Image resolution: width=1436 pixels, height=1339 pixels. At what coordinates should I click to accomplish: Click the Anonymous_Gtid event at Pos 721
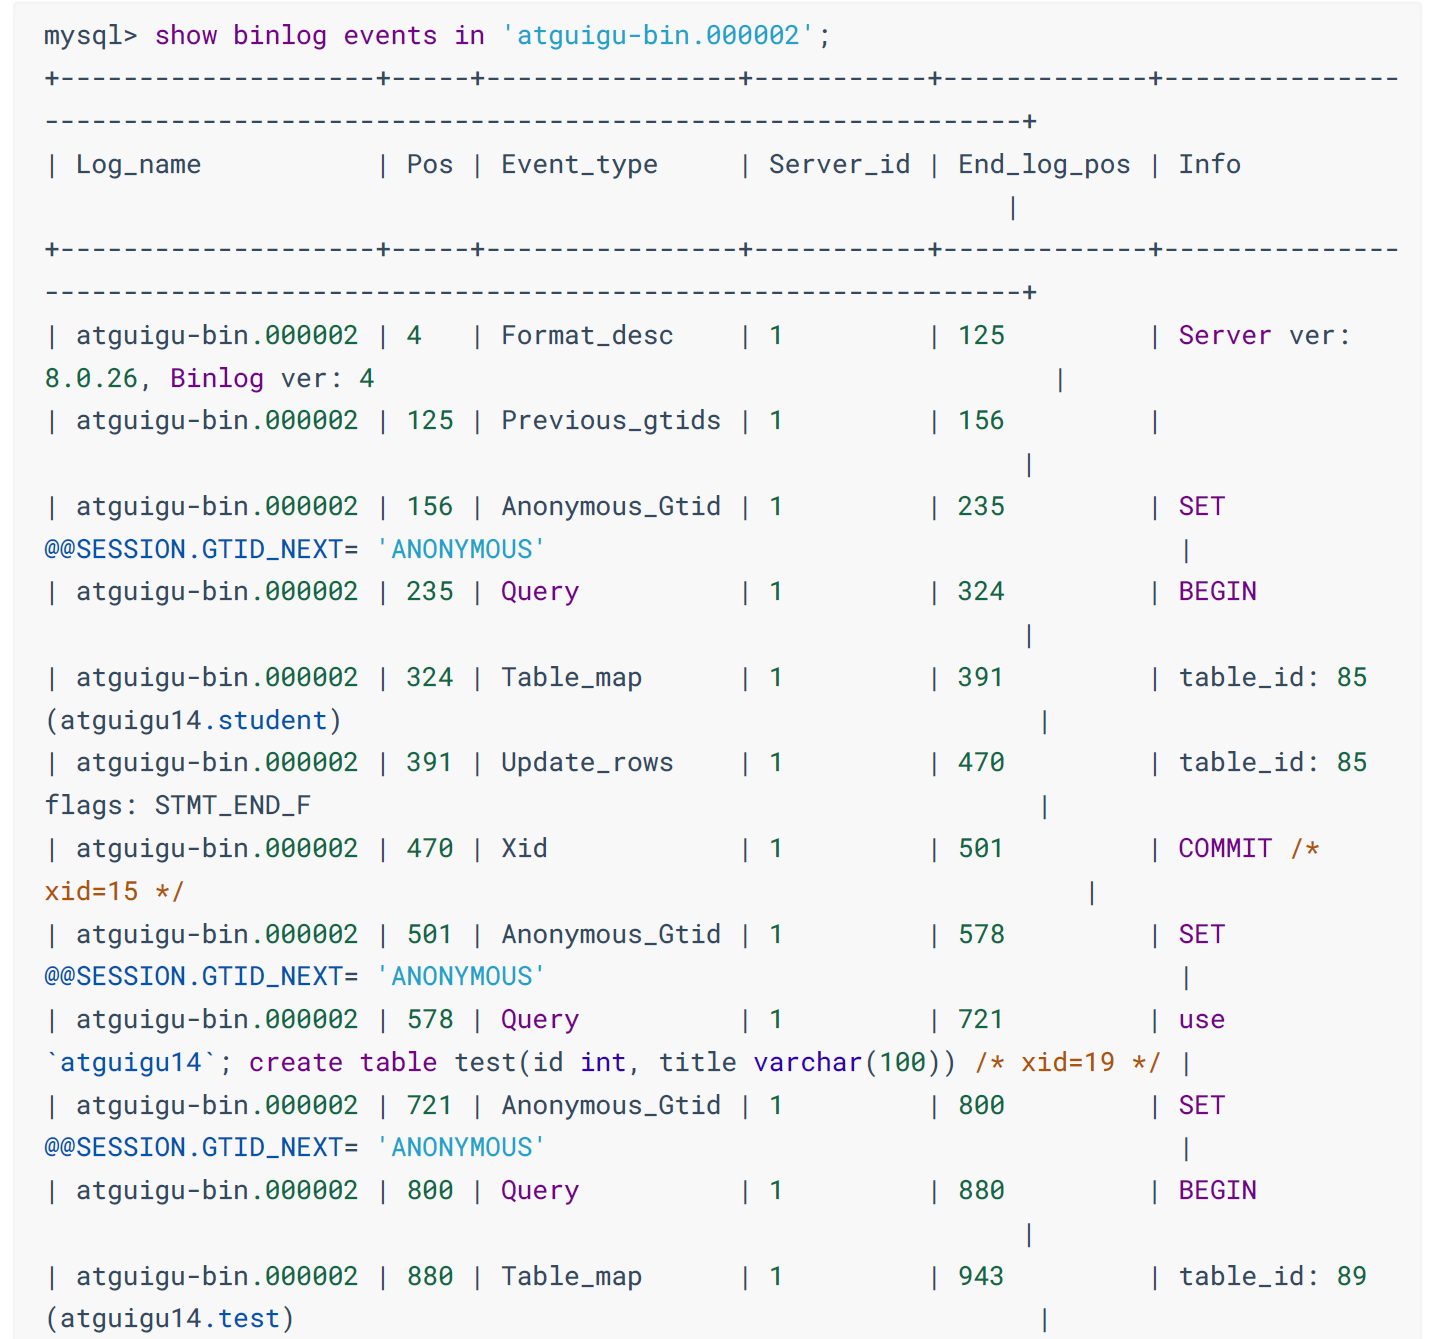(611, 1106)
